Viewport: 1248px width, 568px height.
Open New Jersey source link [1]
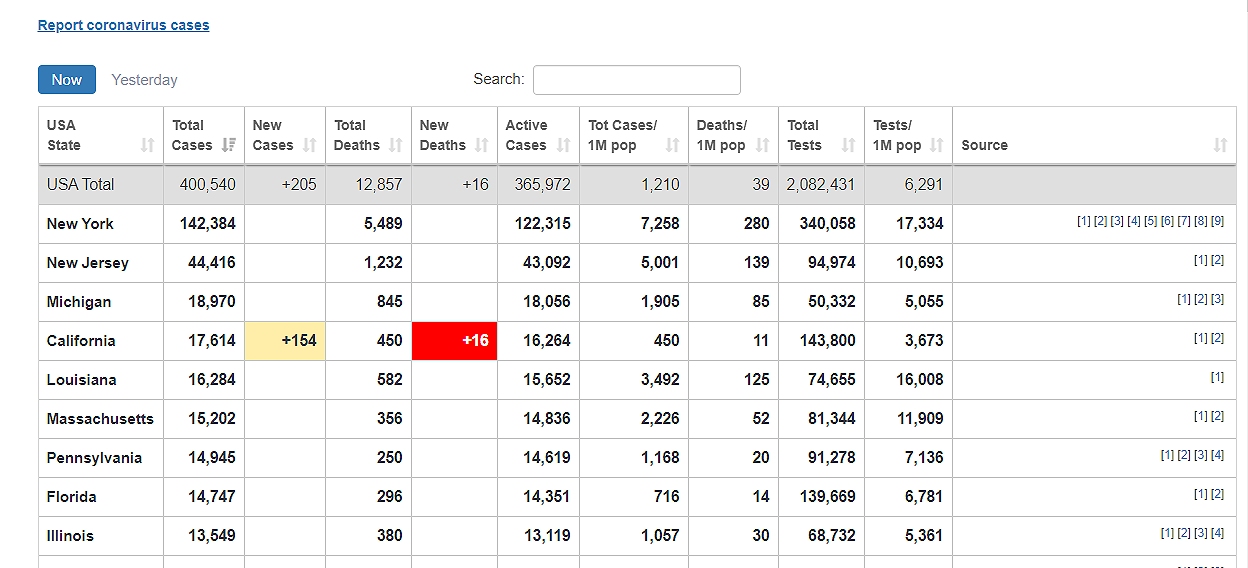[x=1200, y=260]
